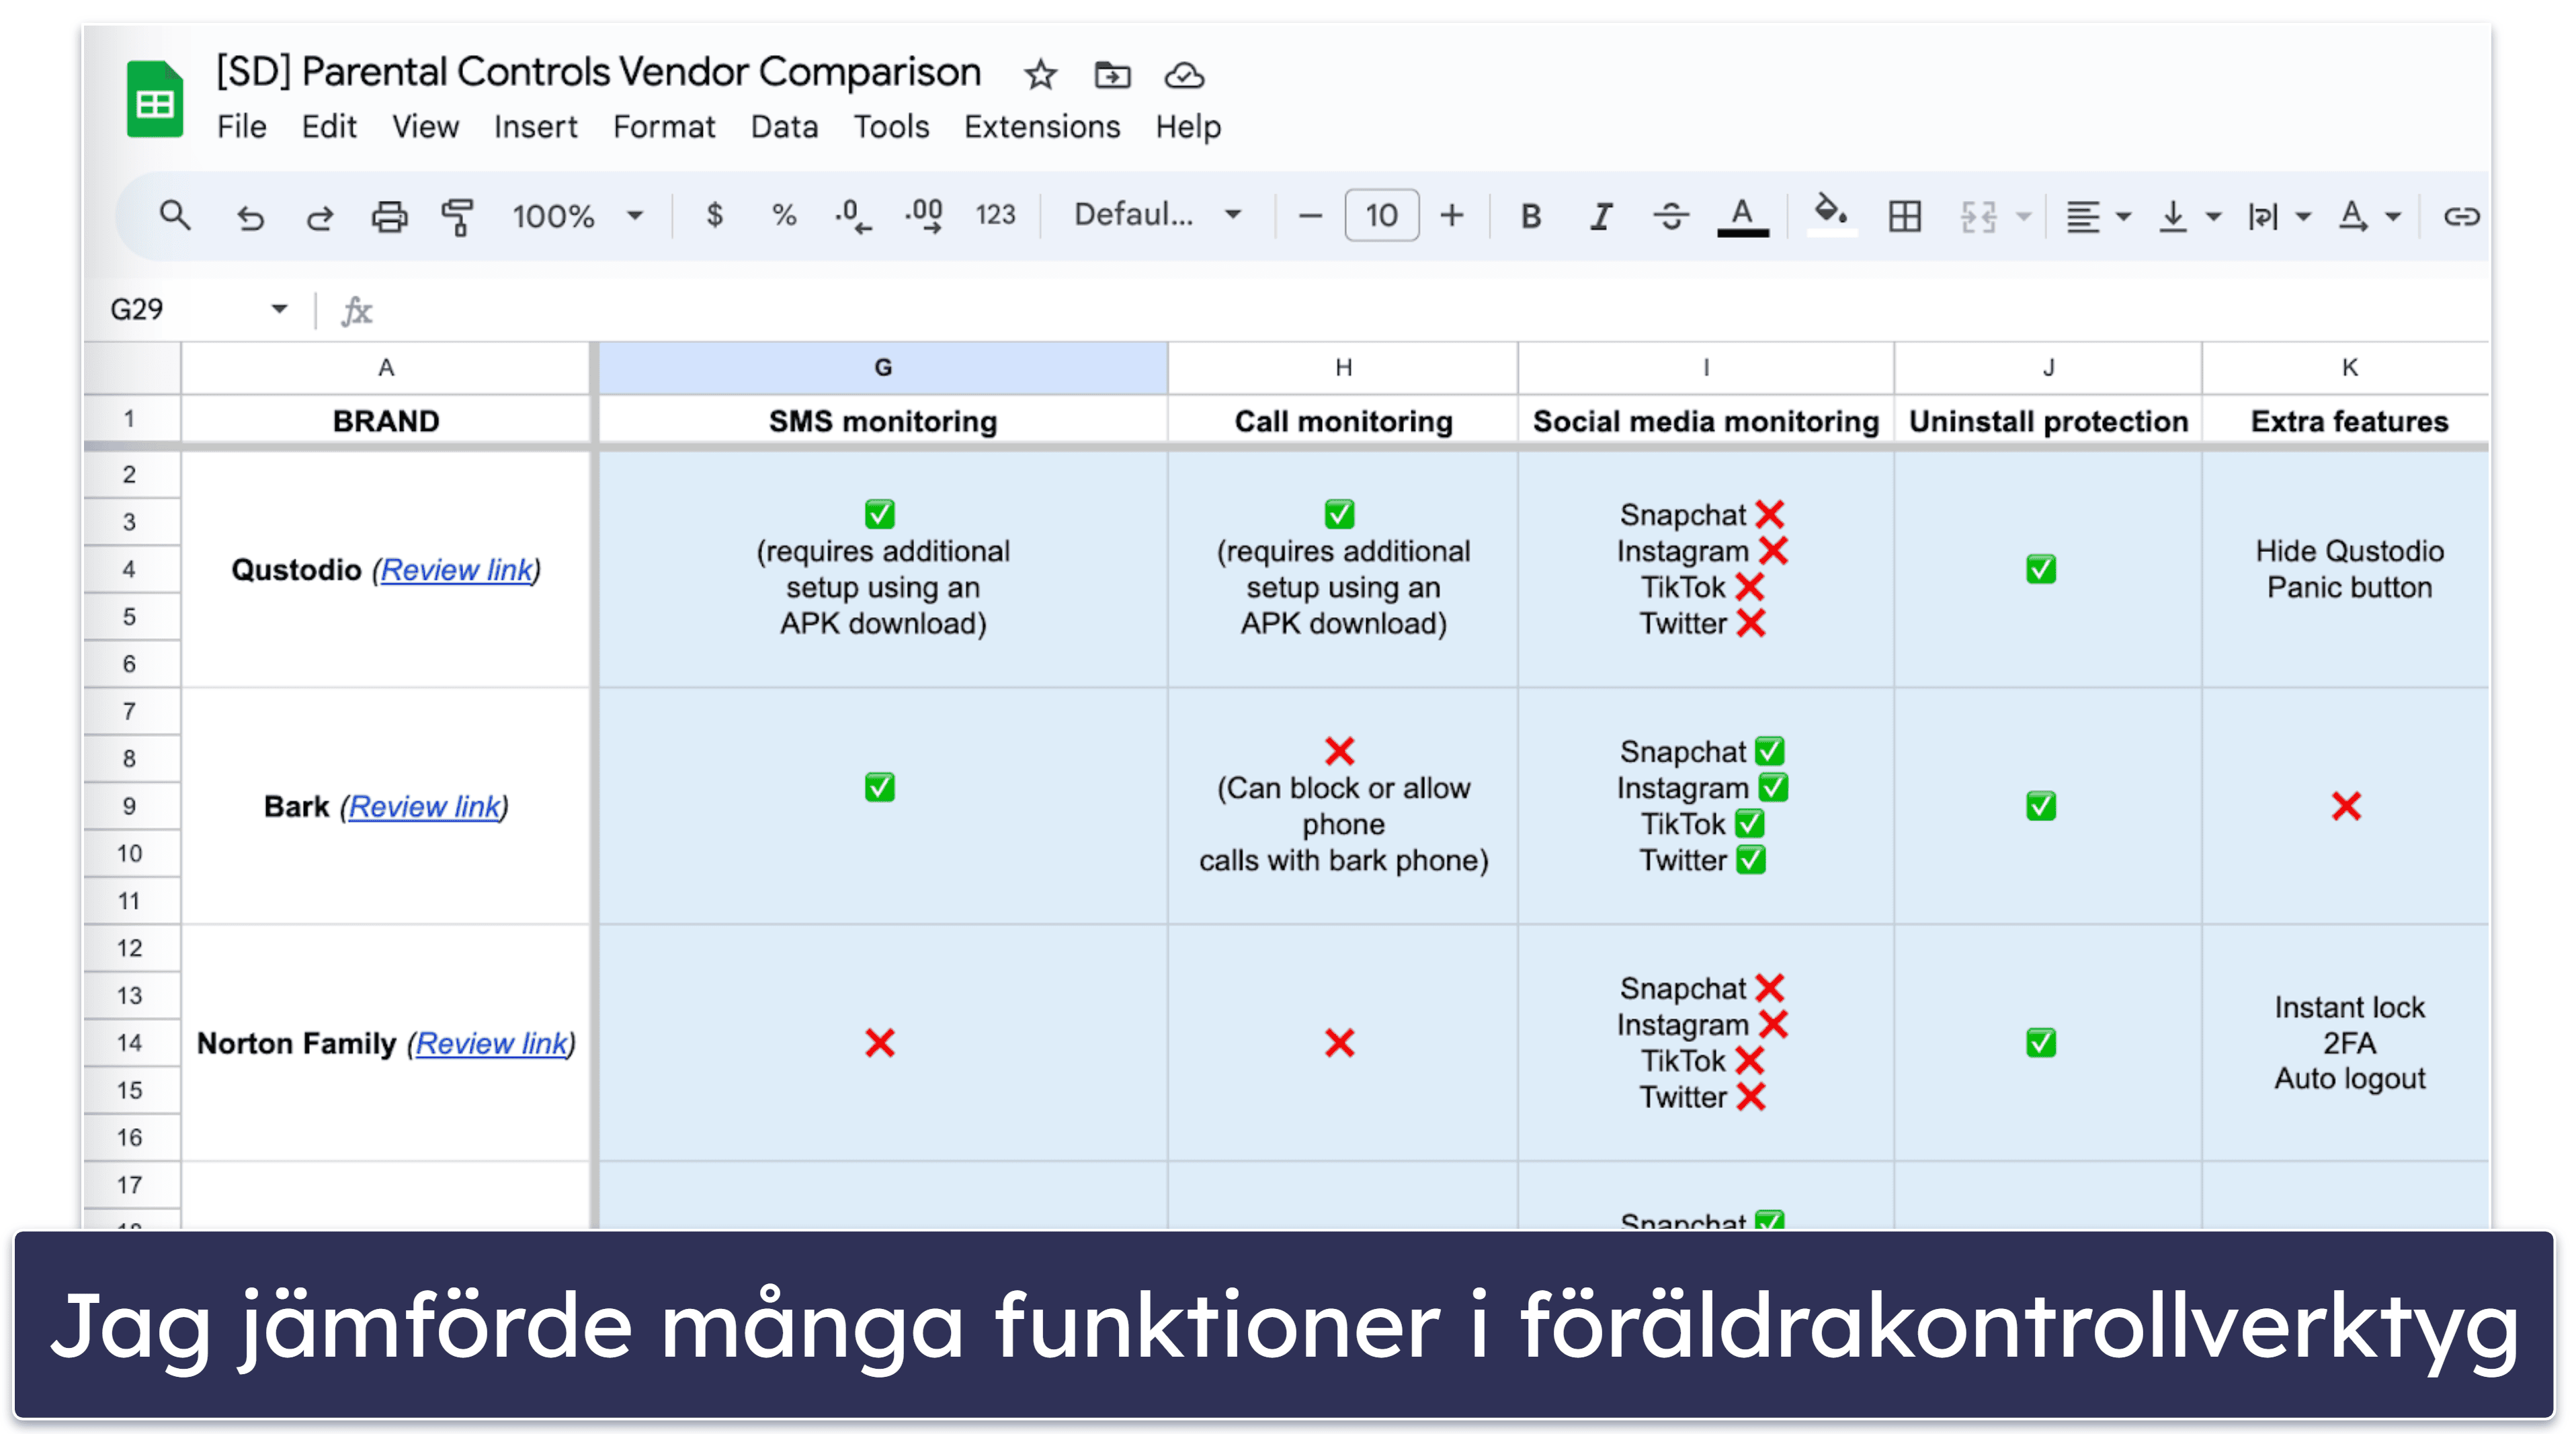Screen dimensions: 2576x1434
Task: Expand the text wrapping dropdown arrow
Action: point(2303,216)
